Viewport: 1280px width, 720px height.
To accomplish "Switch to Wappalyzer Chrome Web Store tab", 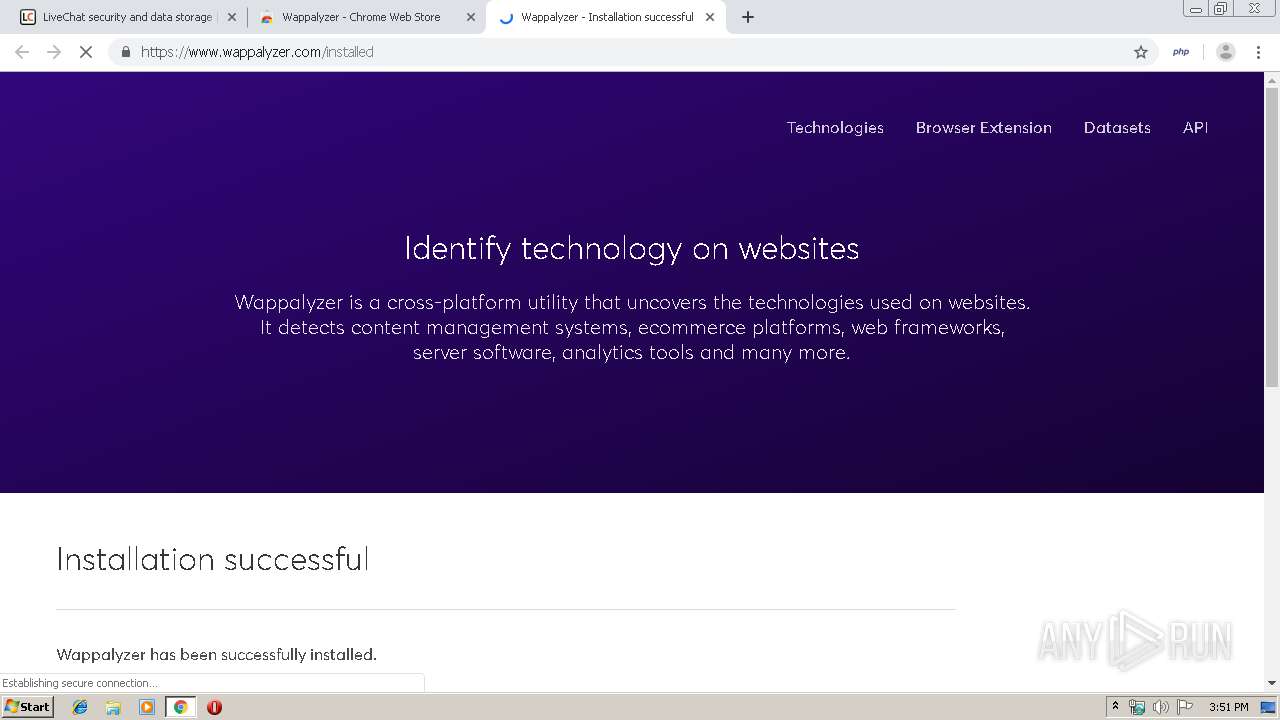I will click(360, 17).
